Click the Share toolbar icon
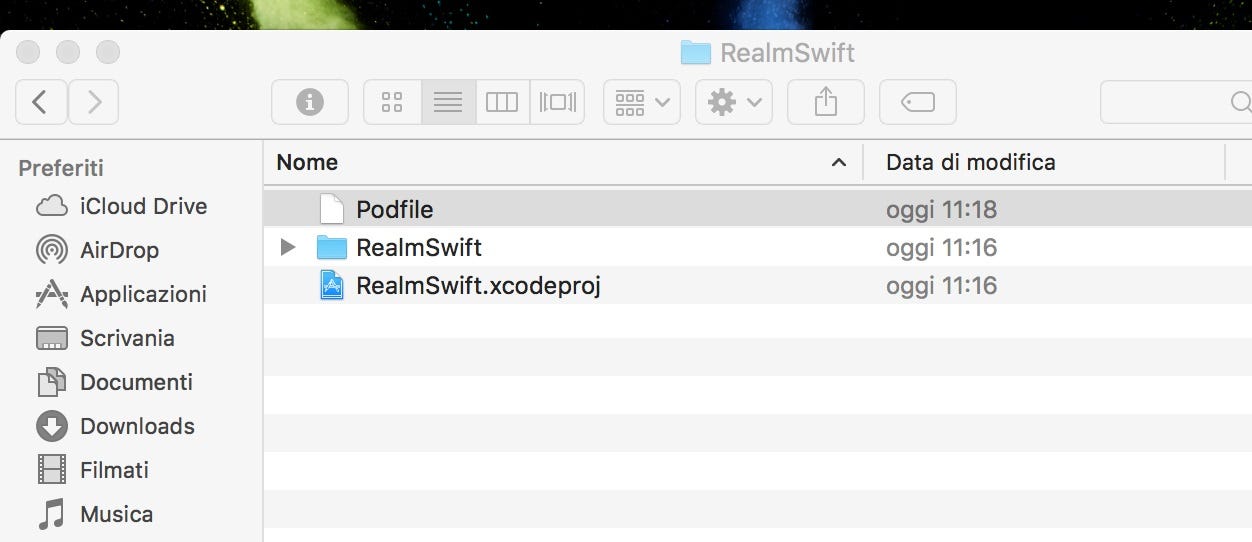The height and width of the screenshot is (542, 1252). tap(826, 102)
